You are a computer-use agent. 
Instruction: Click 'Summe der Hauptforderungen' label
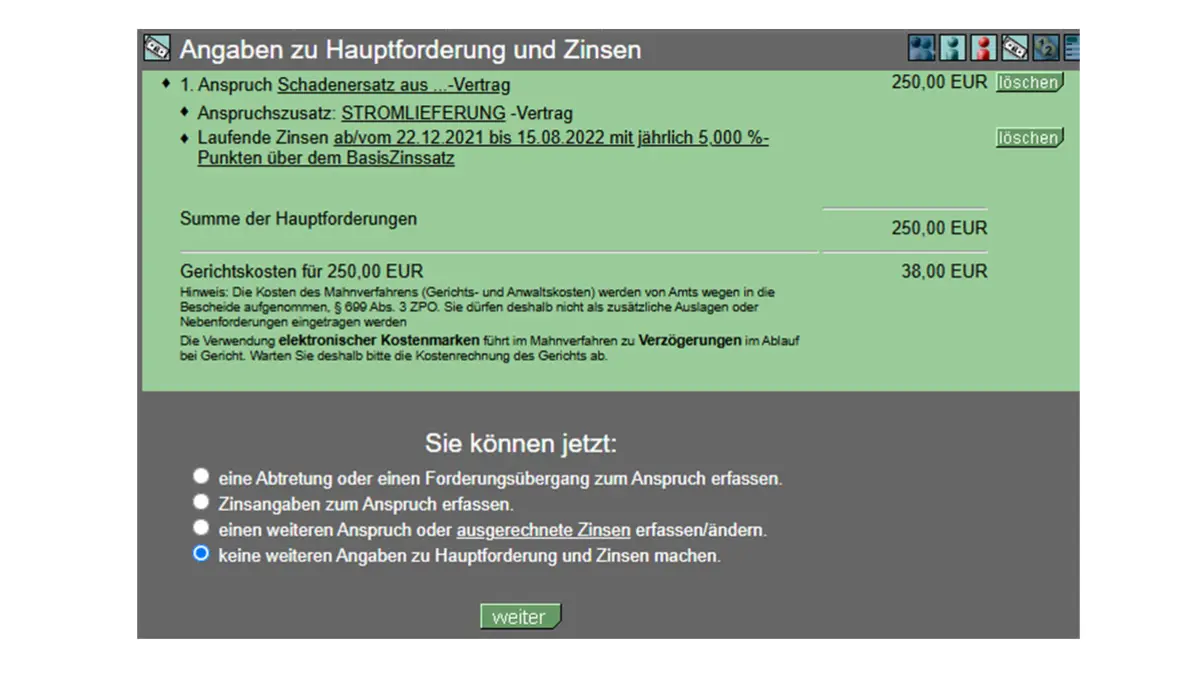pyautogui.click(x=298, y=218)
